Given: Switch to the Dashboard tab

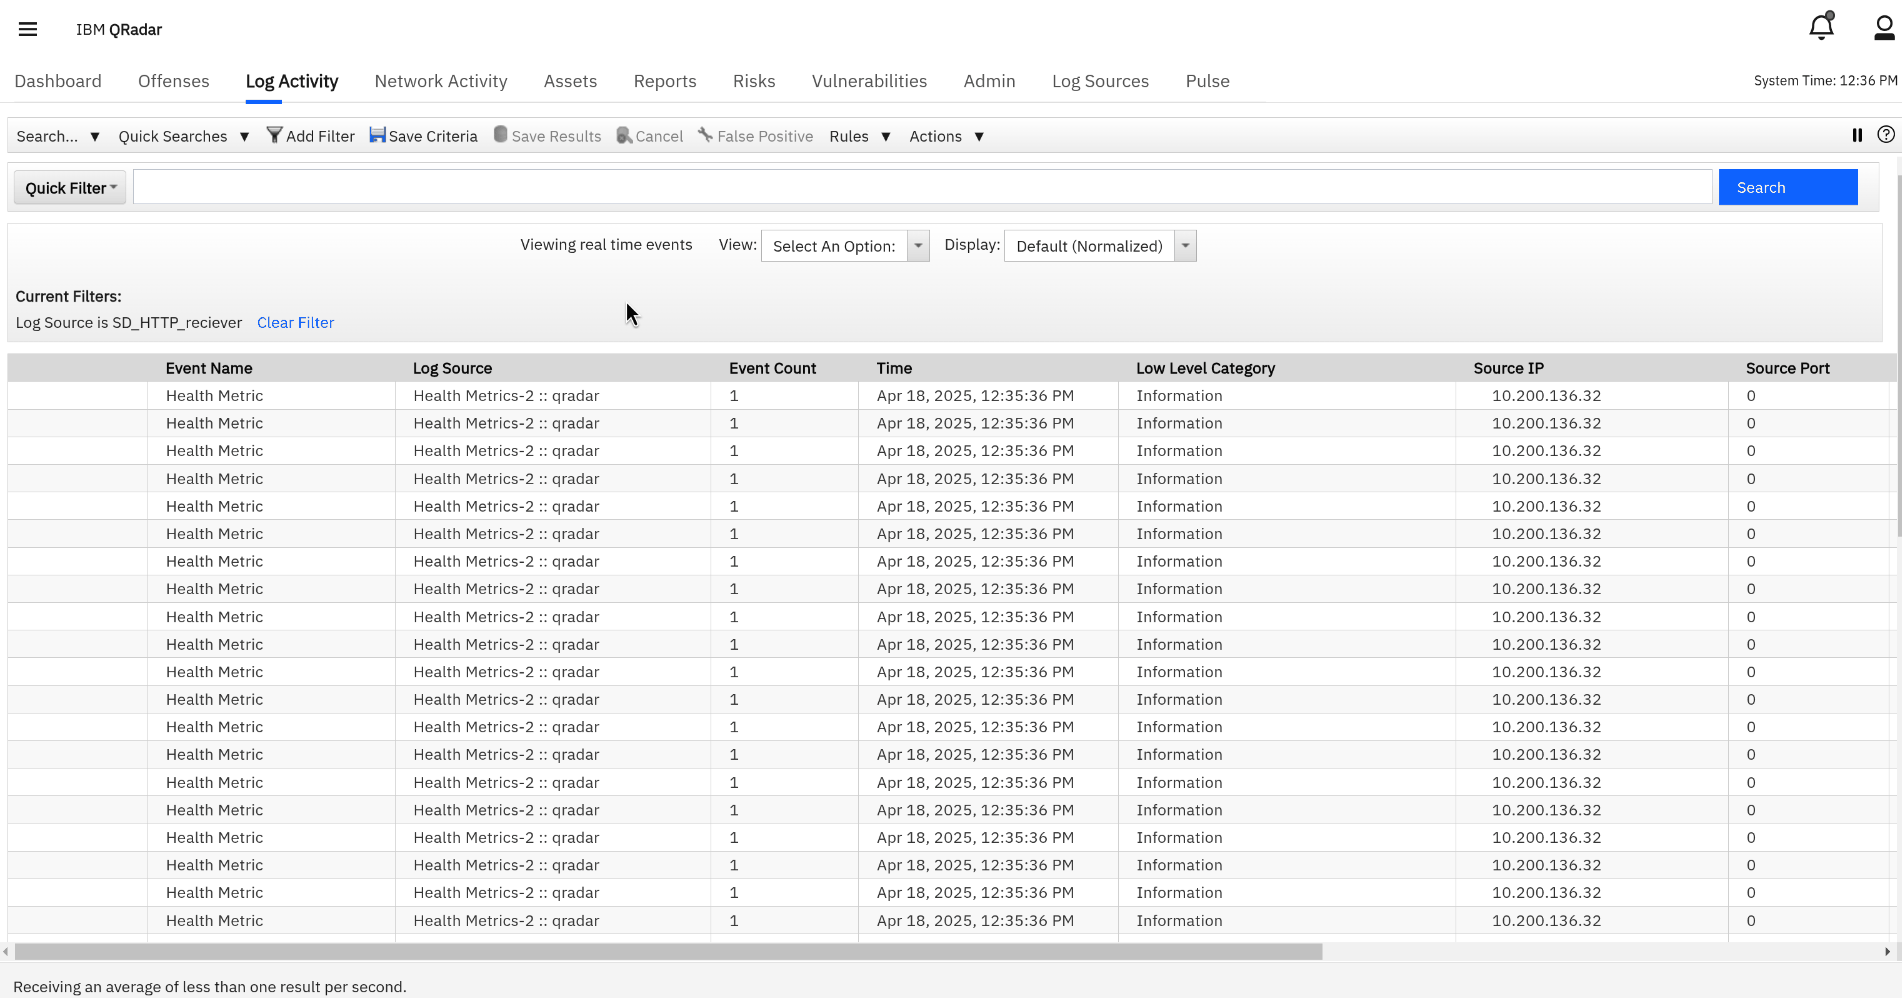Looking at the screenshot, I should point(58,81).
